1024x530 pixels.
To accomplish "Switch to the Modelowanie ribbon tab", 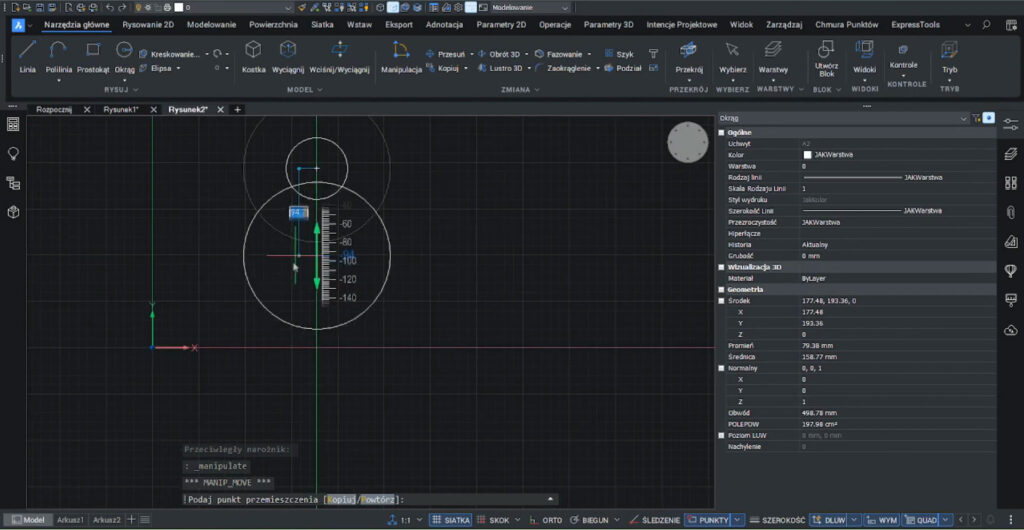I will click(212, 25).
